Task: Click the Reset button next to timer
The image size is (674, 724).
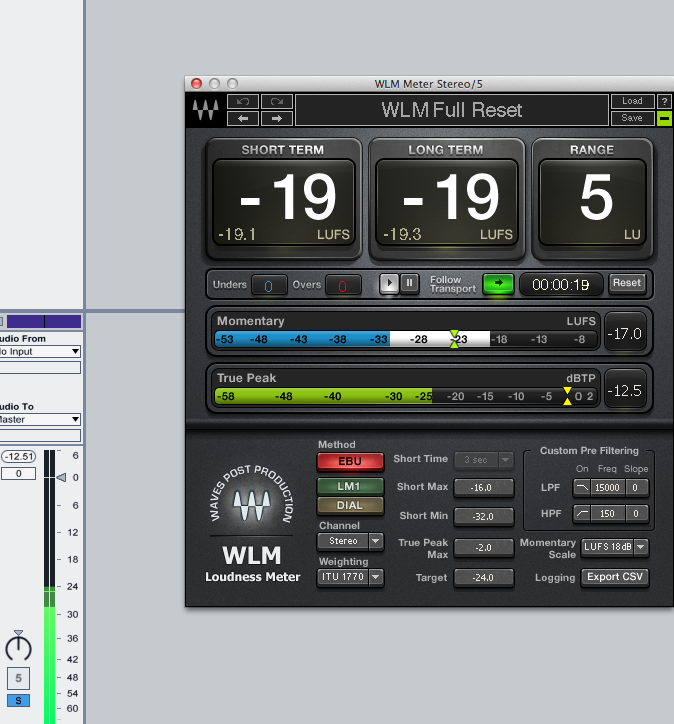Action: pyautogui.click(x=626, y=283)
